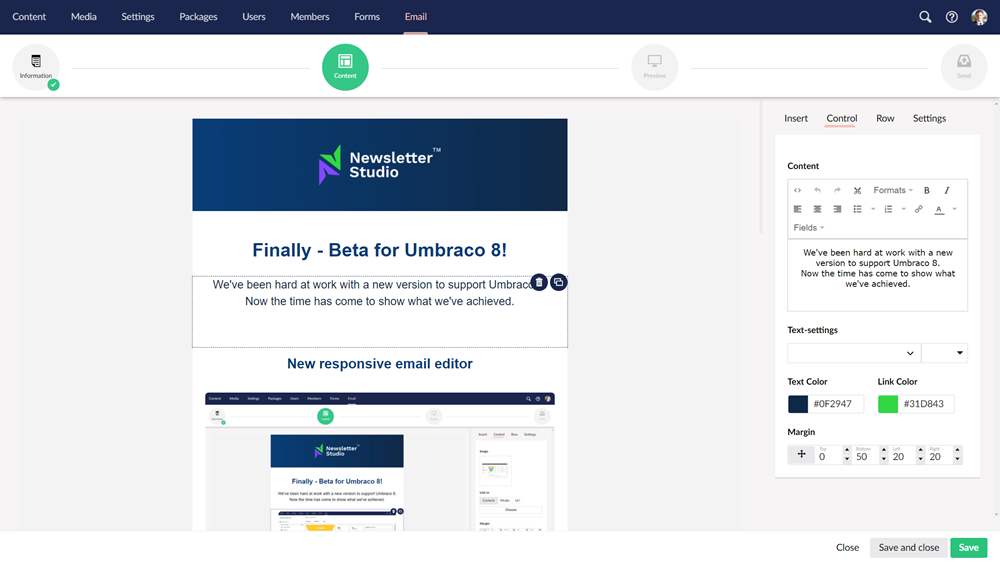Edit the #31D843 link color field
1000x563 pixels.
pos(926,404)
